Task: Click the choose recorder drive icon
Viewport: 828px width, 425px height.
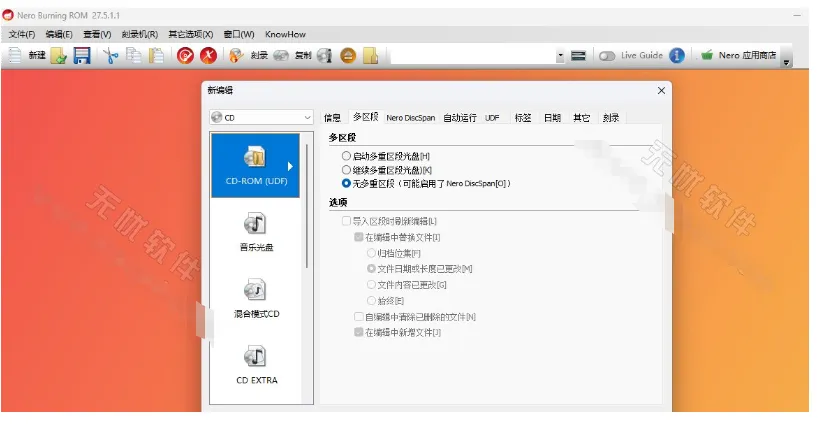Action: point(578,55)
